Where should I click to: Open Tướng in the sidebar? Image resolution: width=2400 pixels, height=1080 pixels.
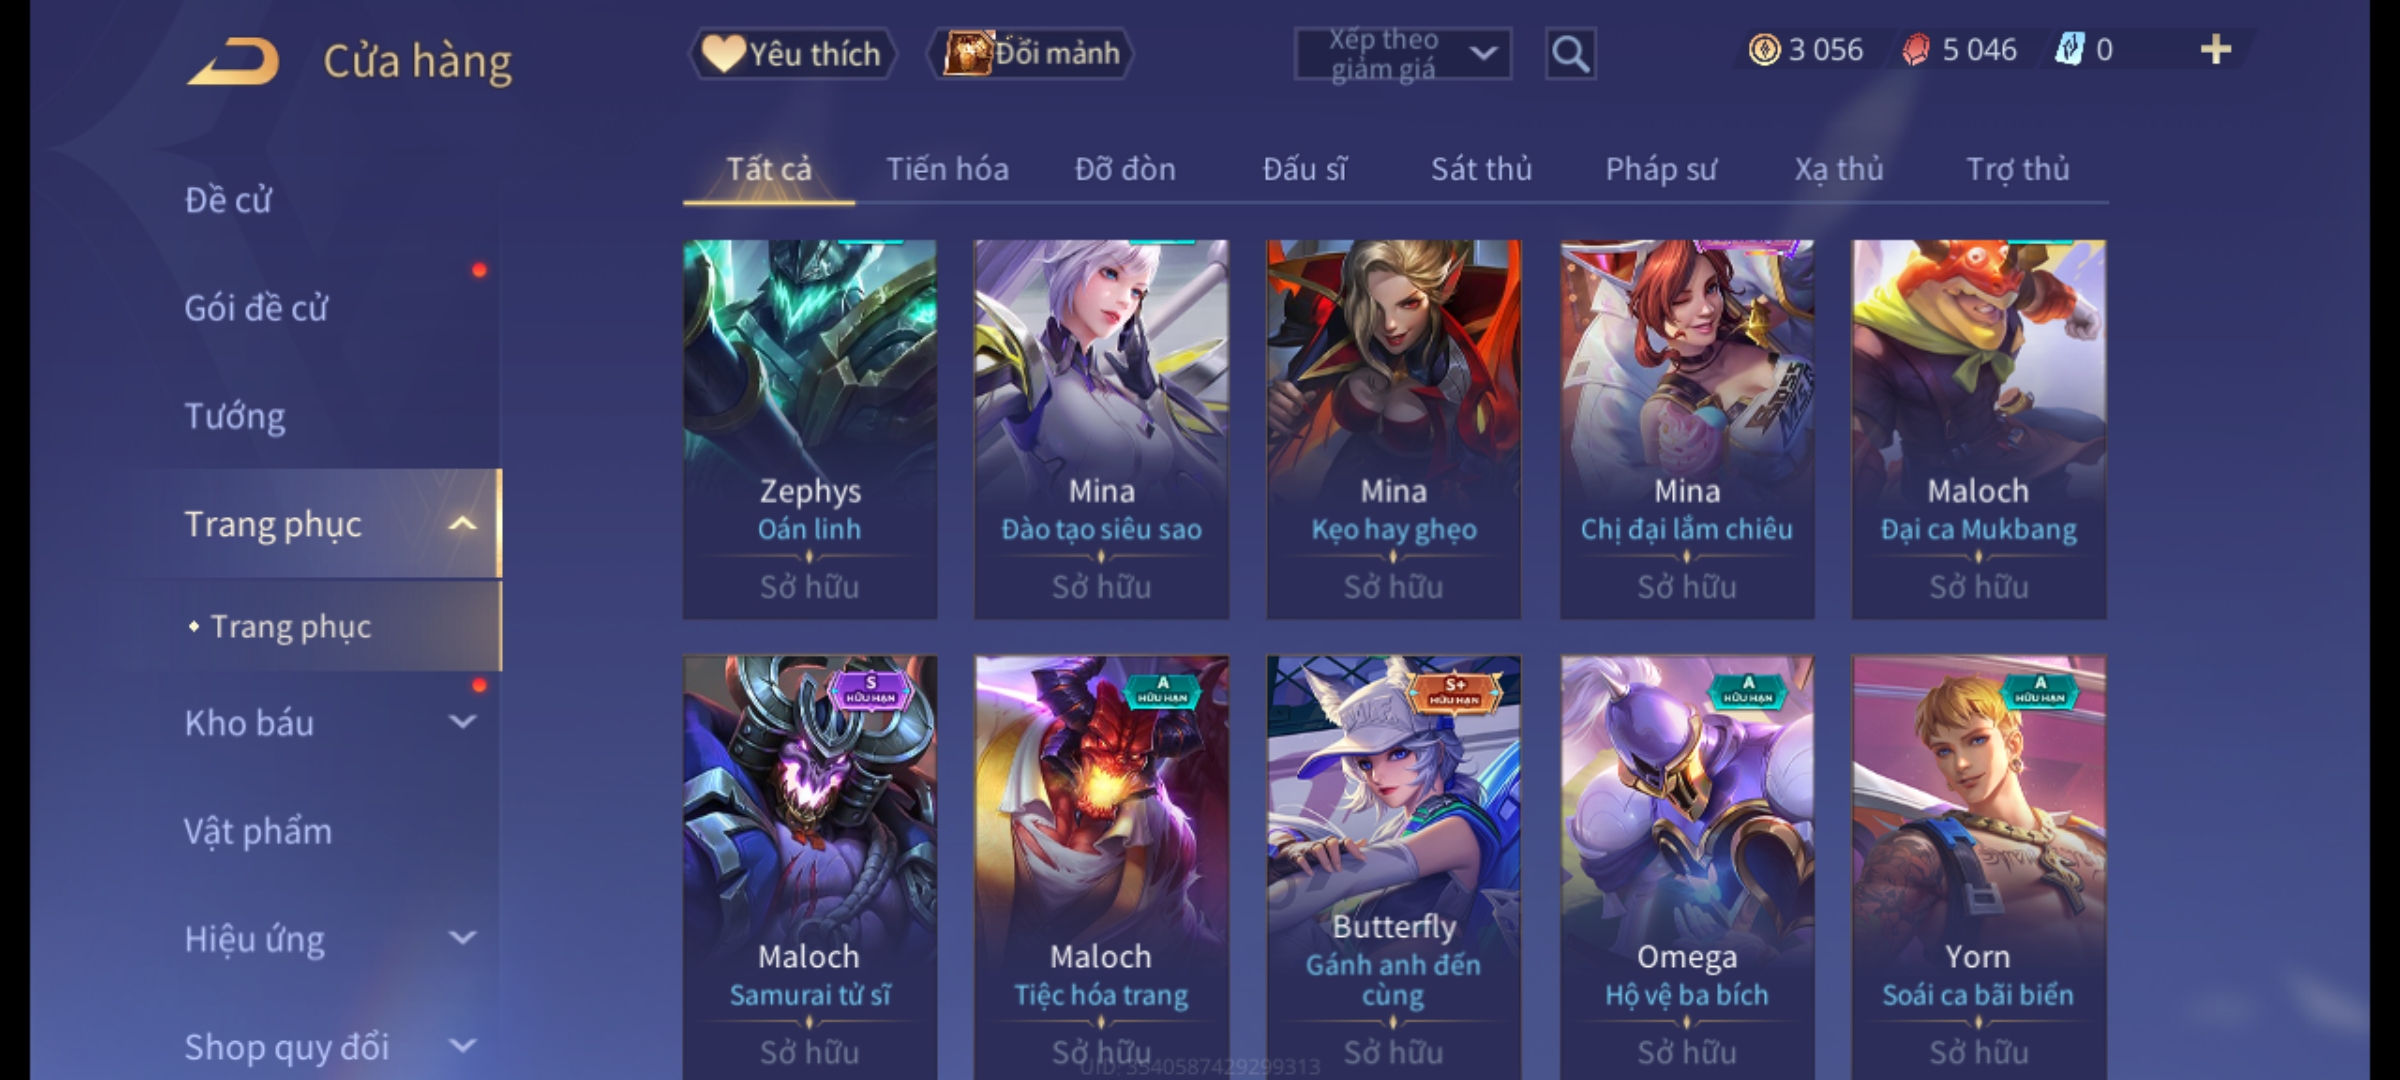tap(235, 416)
